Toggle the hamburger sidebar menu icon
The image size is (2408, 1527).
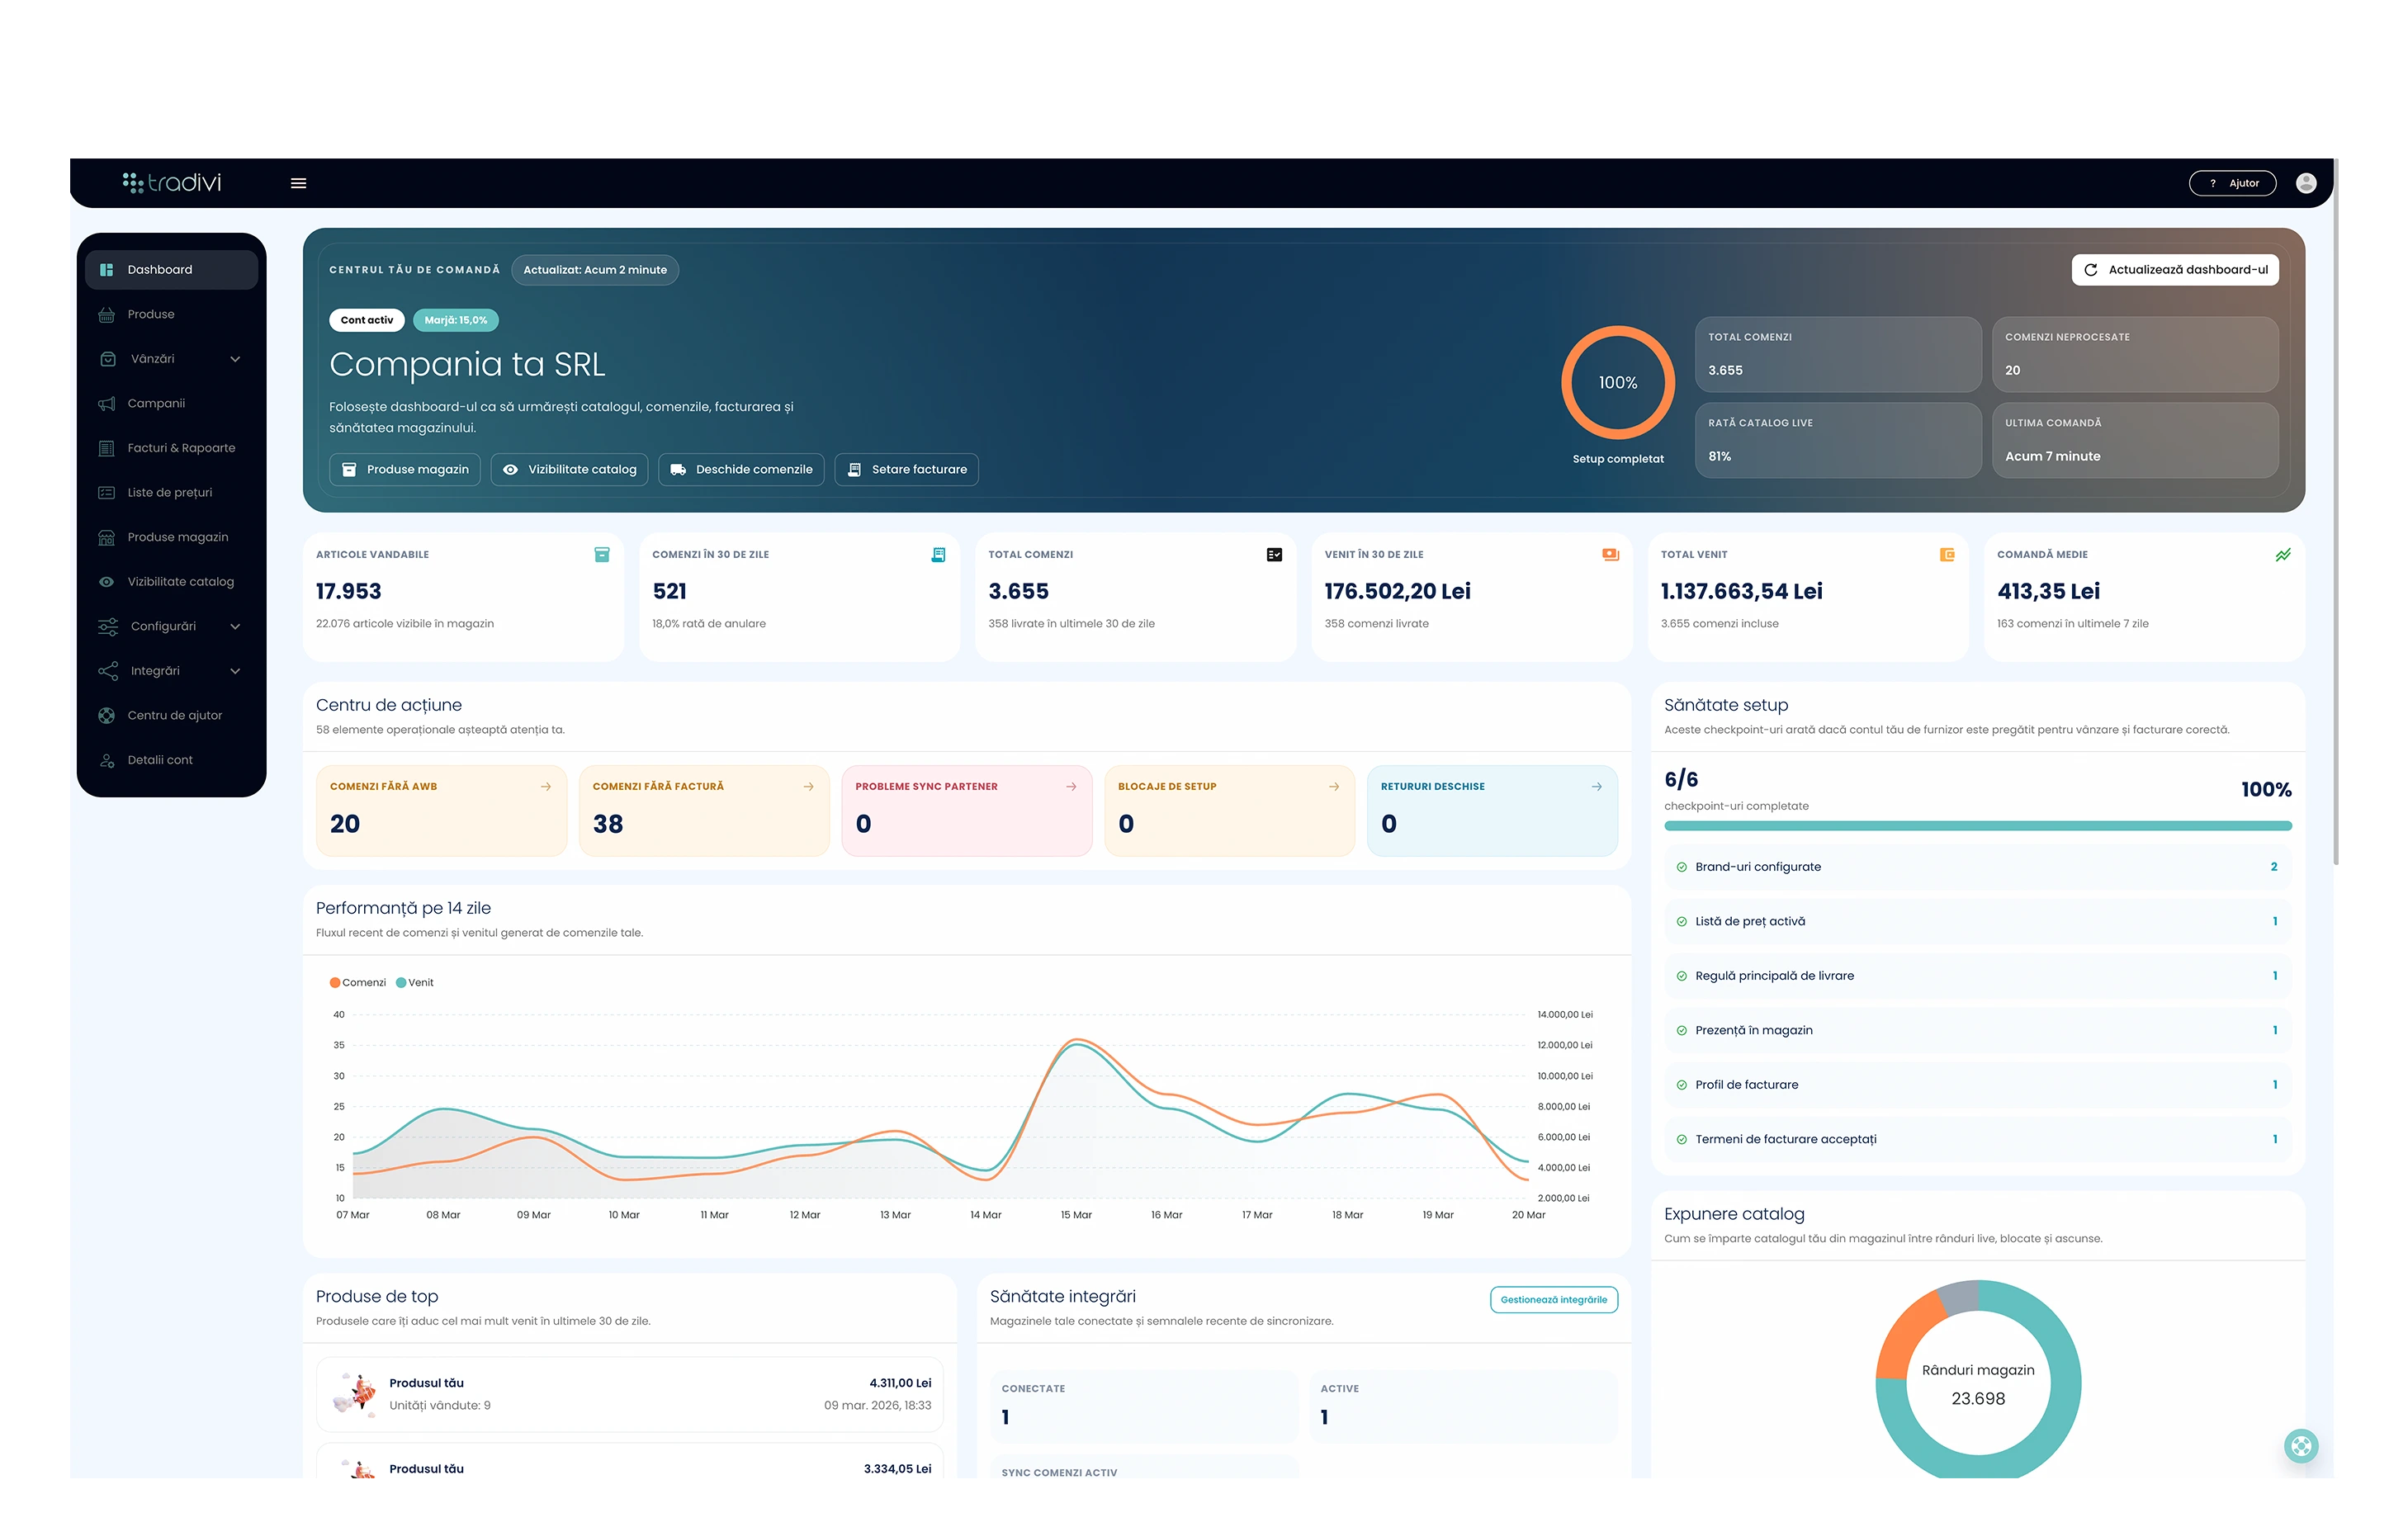(298, 183)
